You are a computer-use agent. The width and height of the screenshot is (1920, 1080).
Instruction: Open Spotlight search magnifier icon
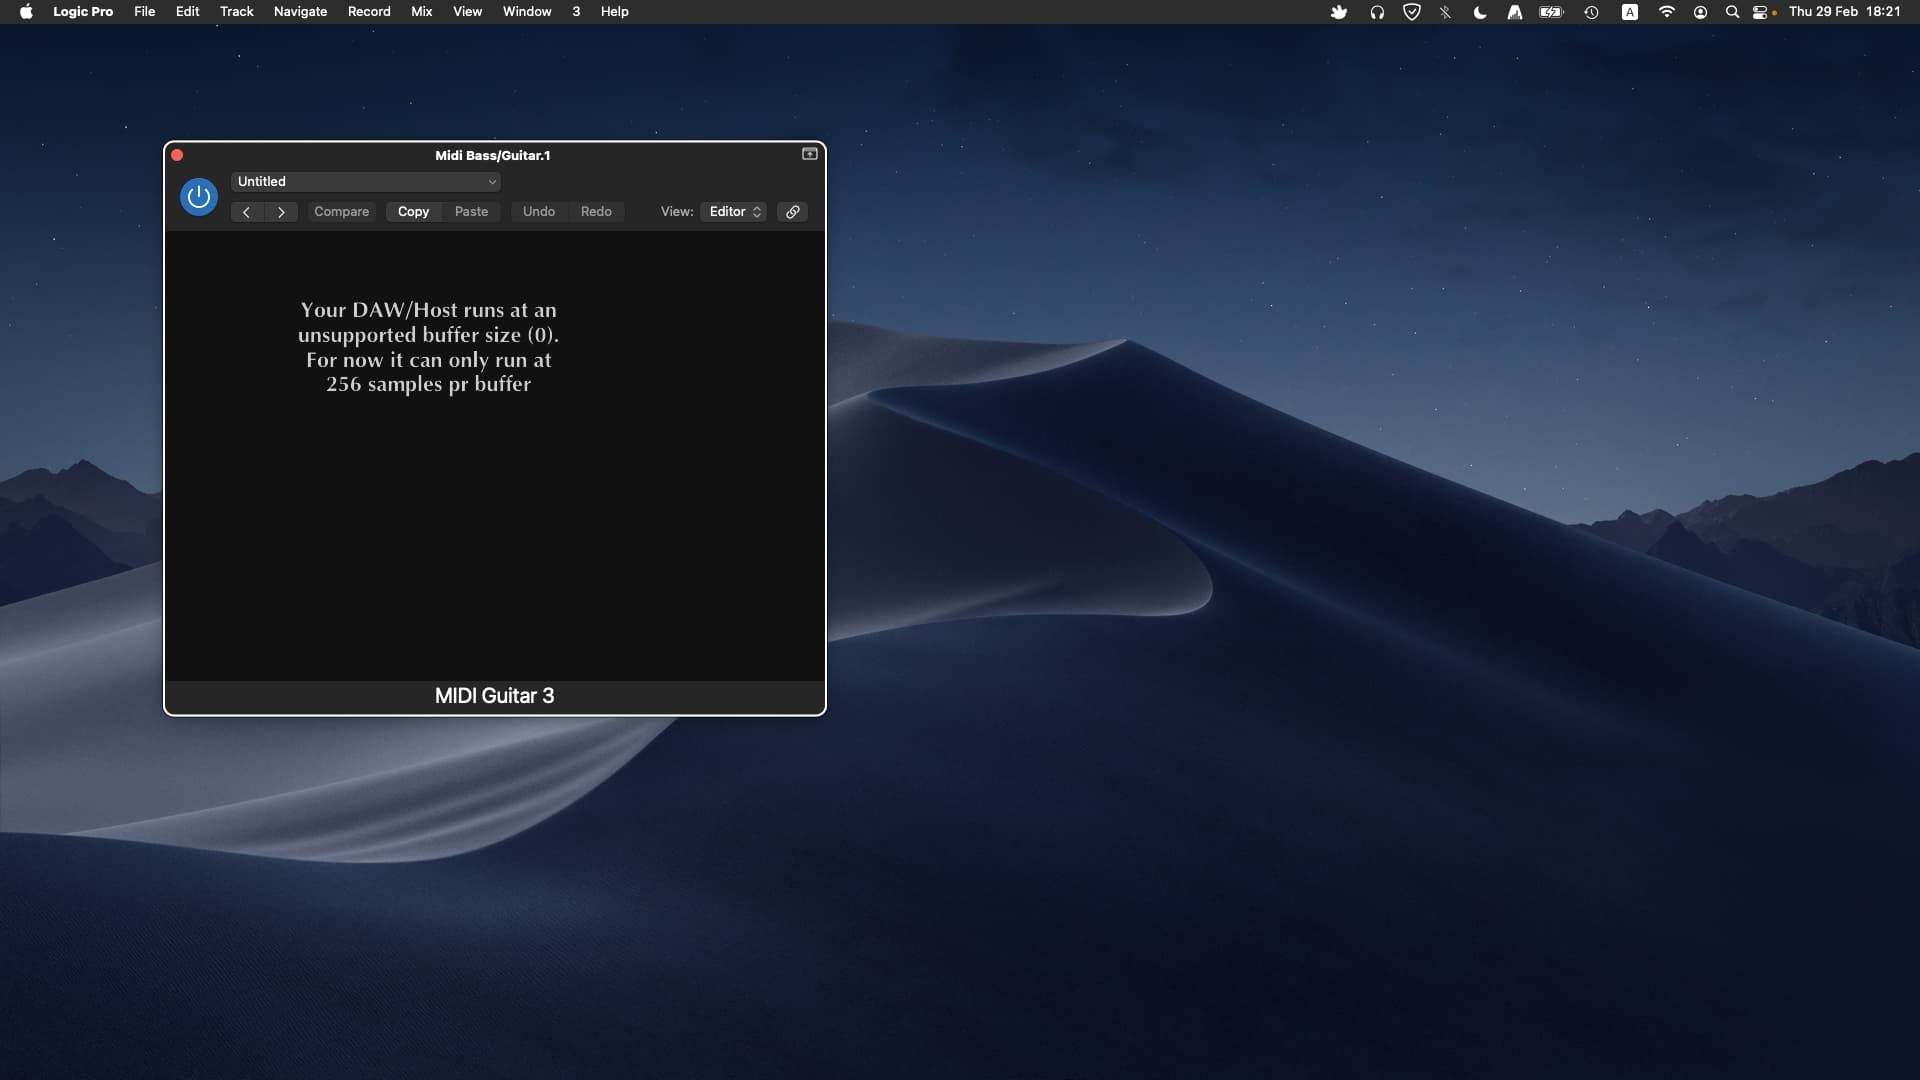(x=1732, y=12)
